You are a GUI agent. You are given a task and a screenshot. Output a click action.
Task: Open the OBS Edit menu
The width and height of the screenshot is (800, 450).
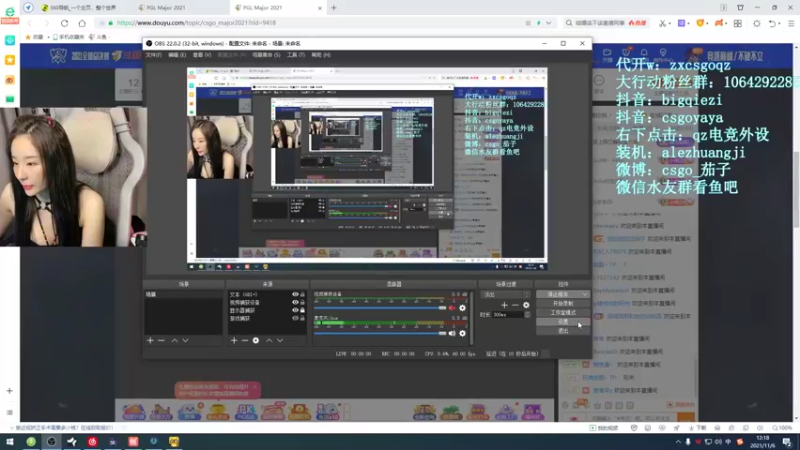177,55
